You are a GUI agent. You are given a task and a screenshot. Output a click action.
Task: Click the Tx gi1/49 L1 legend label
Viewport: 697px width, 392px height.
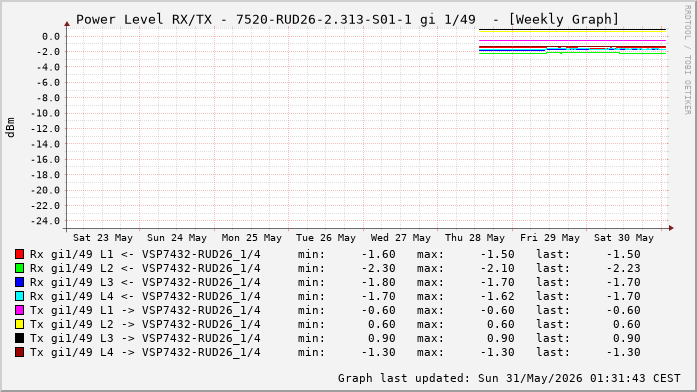pyautogui.click(x=145, y=310)
